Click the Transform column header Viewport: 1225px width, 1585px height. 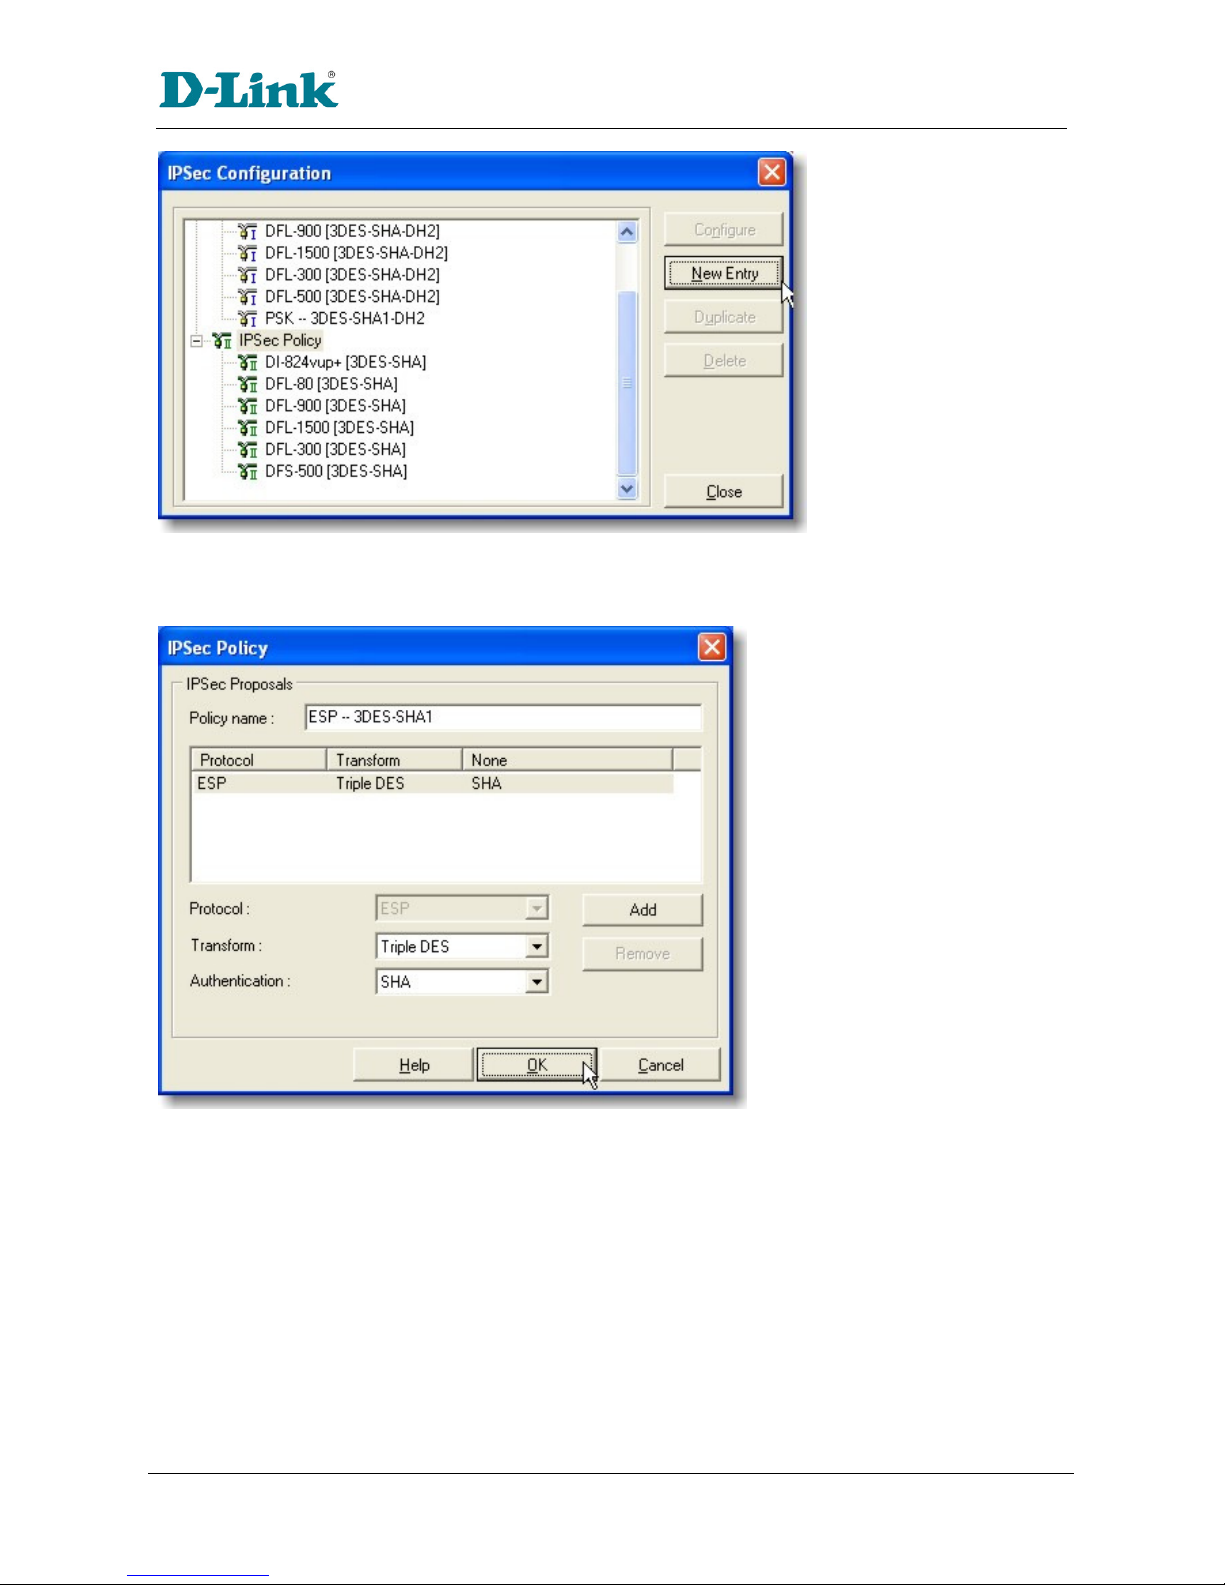(x=394, y=760)
